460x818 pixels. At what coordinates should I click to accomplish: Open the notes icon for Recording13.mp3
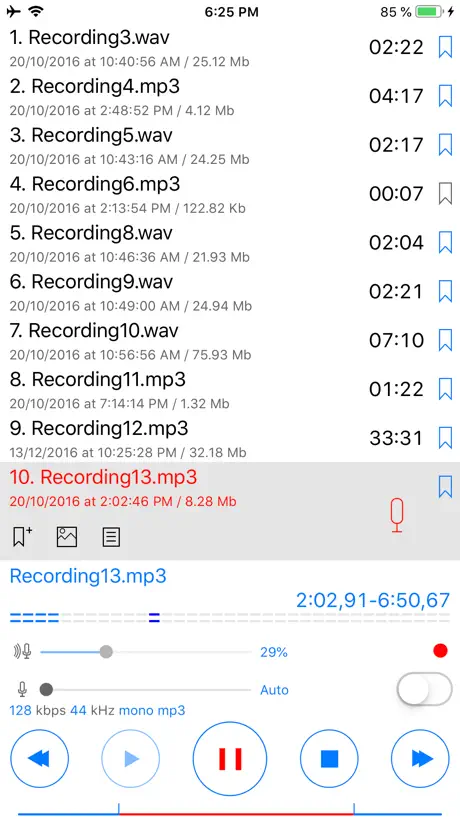pos(111,537)
